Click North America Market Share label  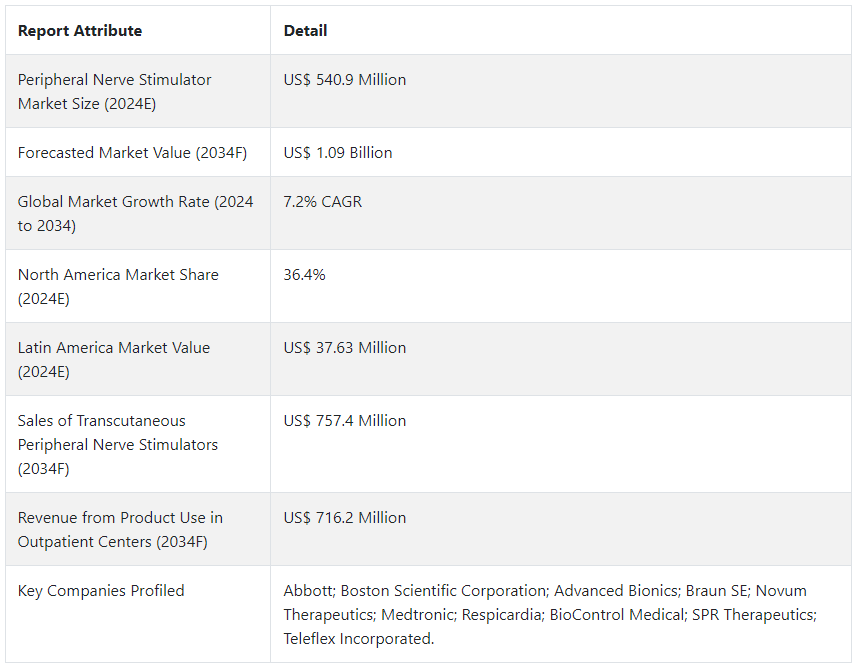point(118,286)
